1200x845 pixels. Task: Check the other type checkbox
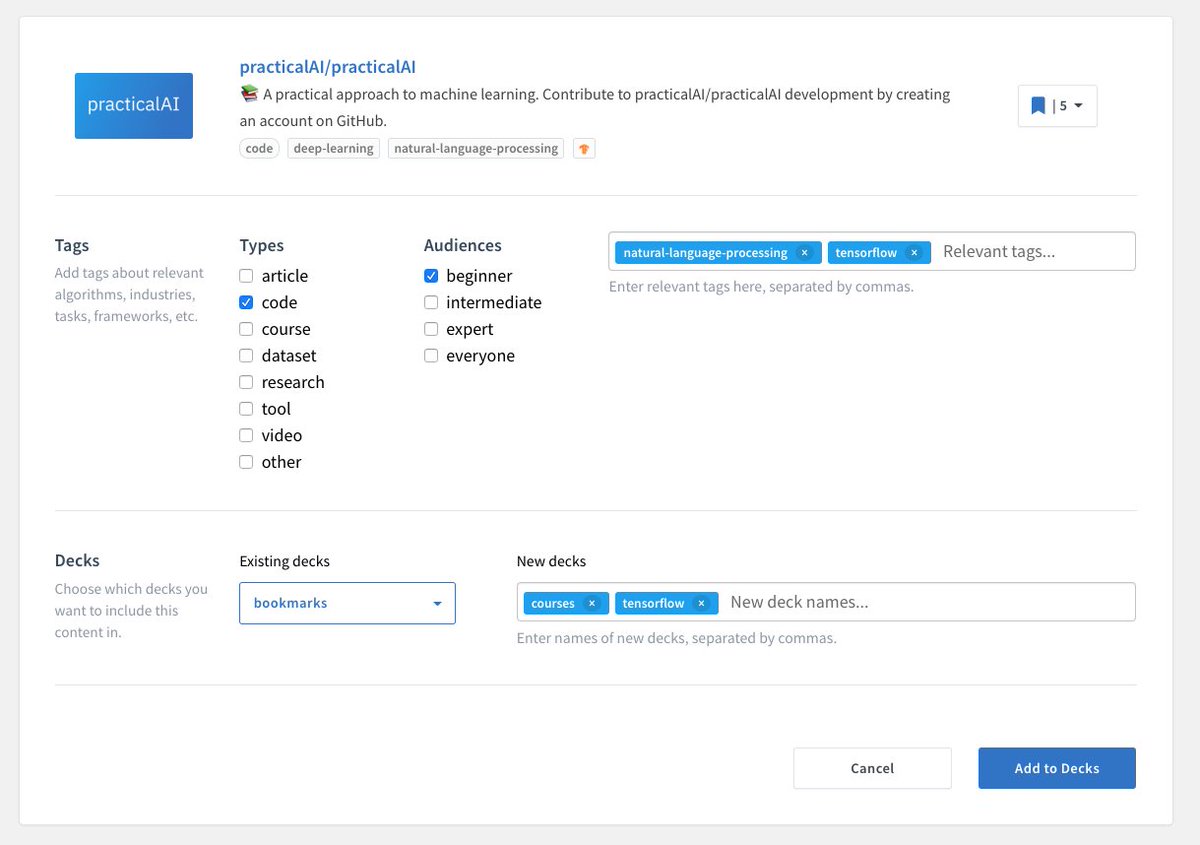pyautogui.click(x=246, y=462)
